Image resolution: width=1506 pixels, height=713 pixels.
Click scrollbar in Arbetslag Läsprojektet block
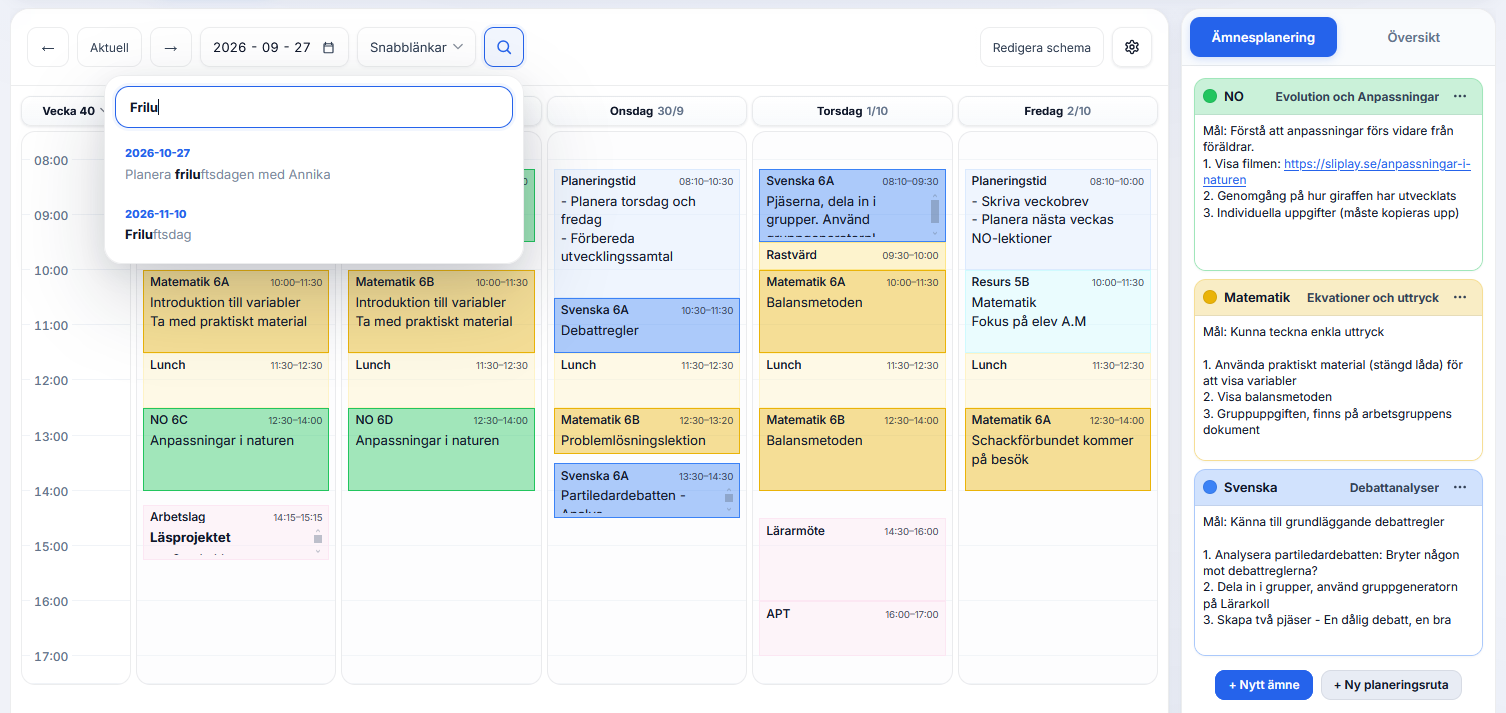point(318,540)
